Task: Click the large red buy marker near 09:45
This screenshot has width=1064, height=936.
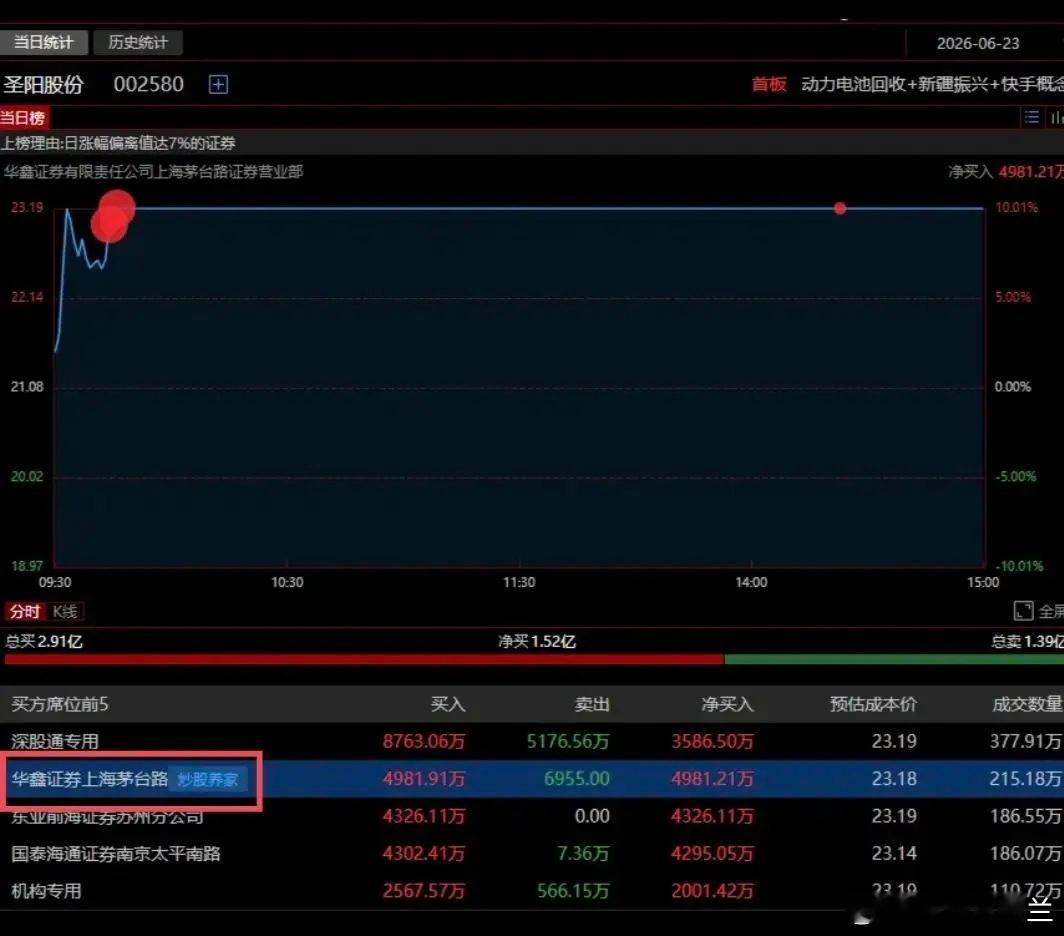Action: coord(113,216)
